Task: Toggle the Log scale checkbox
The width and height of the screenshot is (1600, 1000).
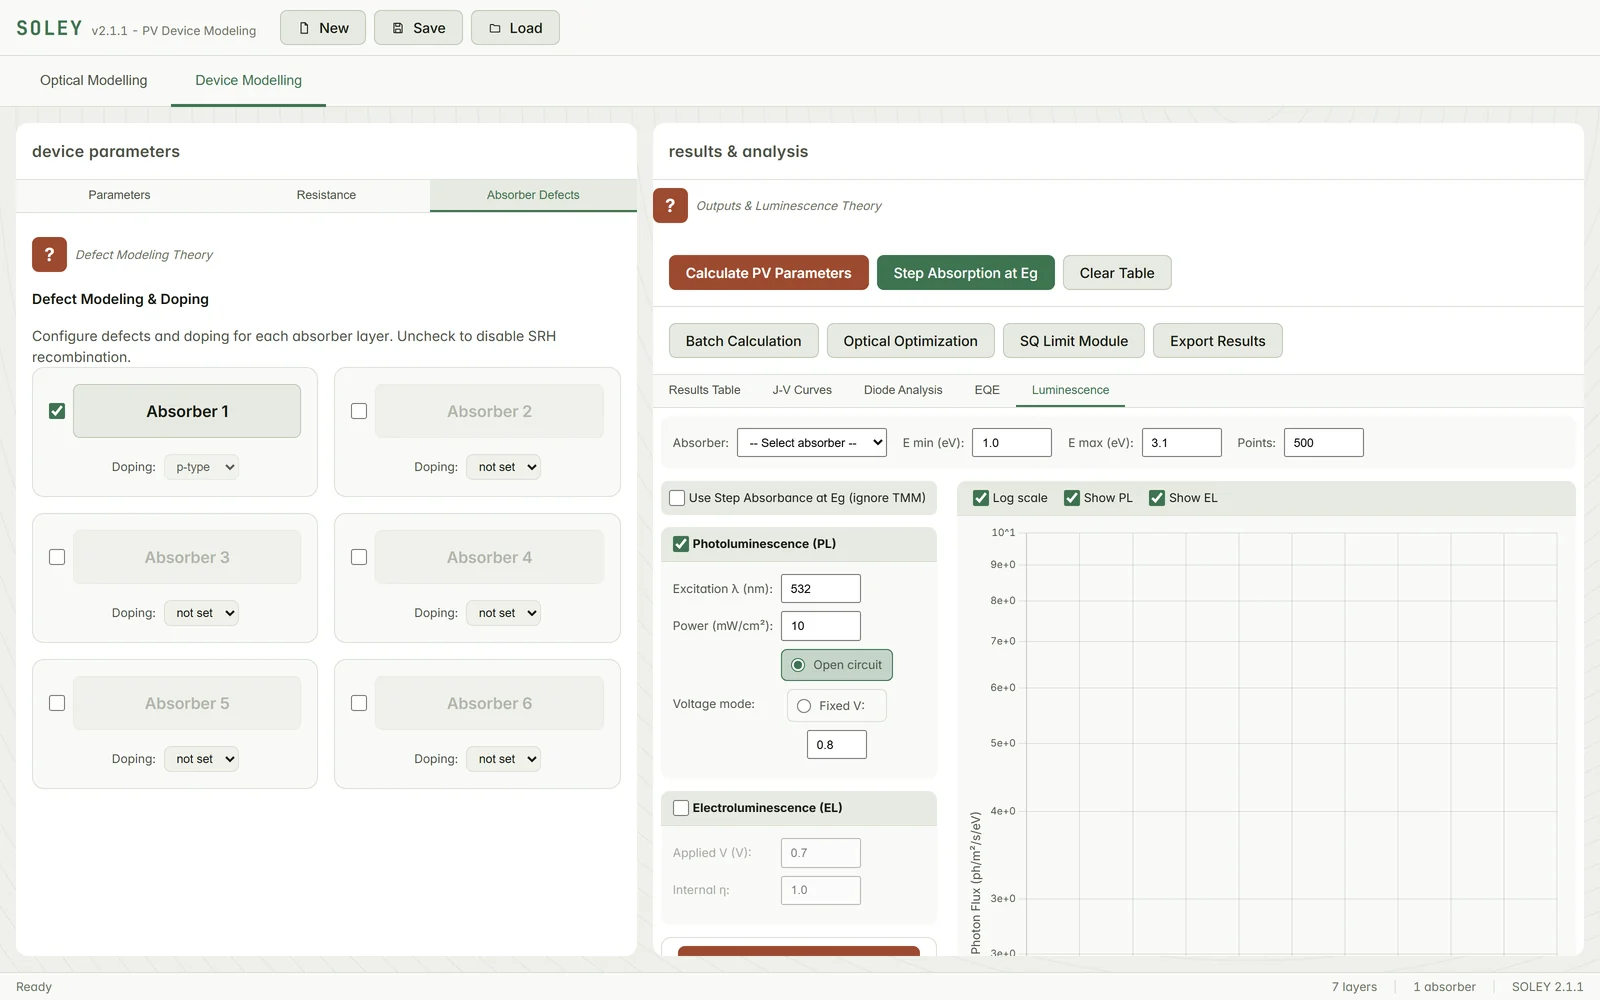Action: pyautogui.click(x=981, y=498)
